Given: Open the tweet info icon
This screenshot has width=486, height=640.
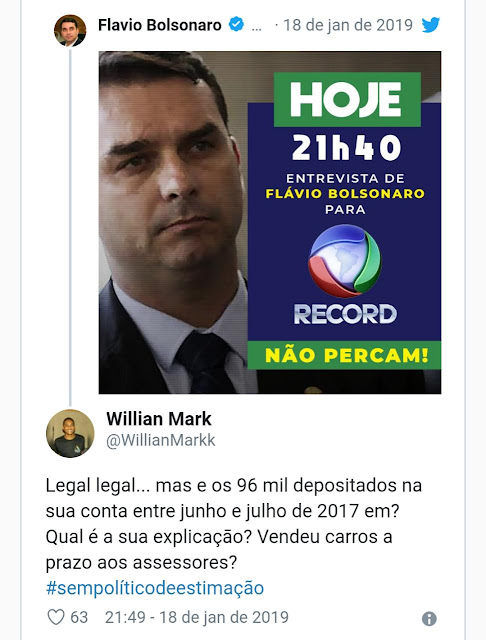Looking at the screenshot, I should point(429,618).
